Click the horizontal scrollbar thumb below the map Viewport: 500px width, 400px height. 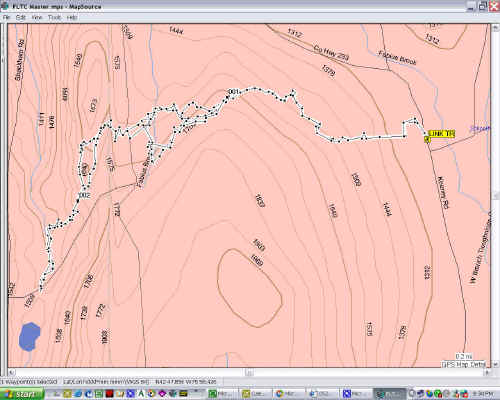[249, 372]
